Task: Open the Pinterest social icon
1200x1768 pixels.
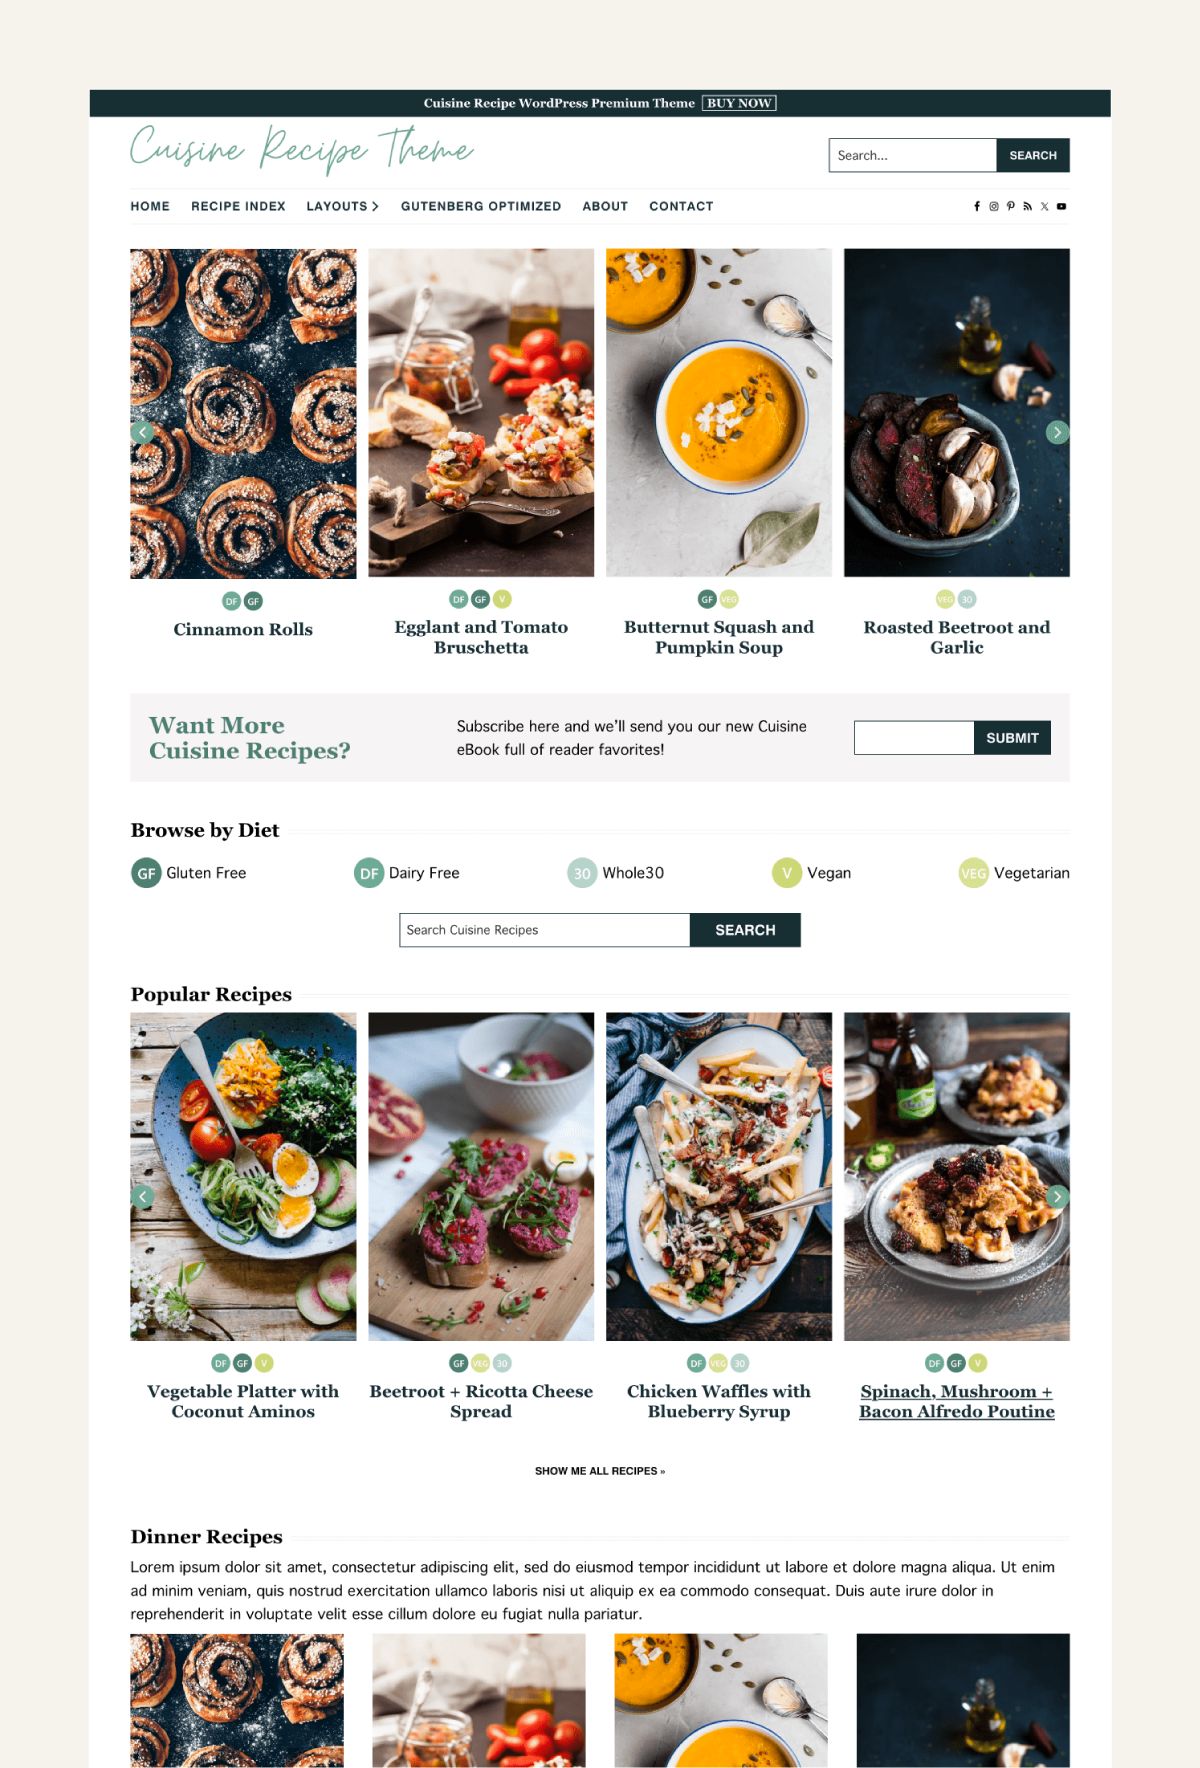Action: 1011,207
